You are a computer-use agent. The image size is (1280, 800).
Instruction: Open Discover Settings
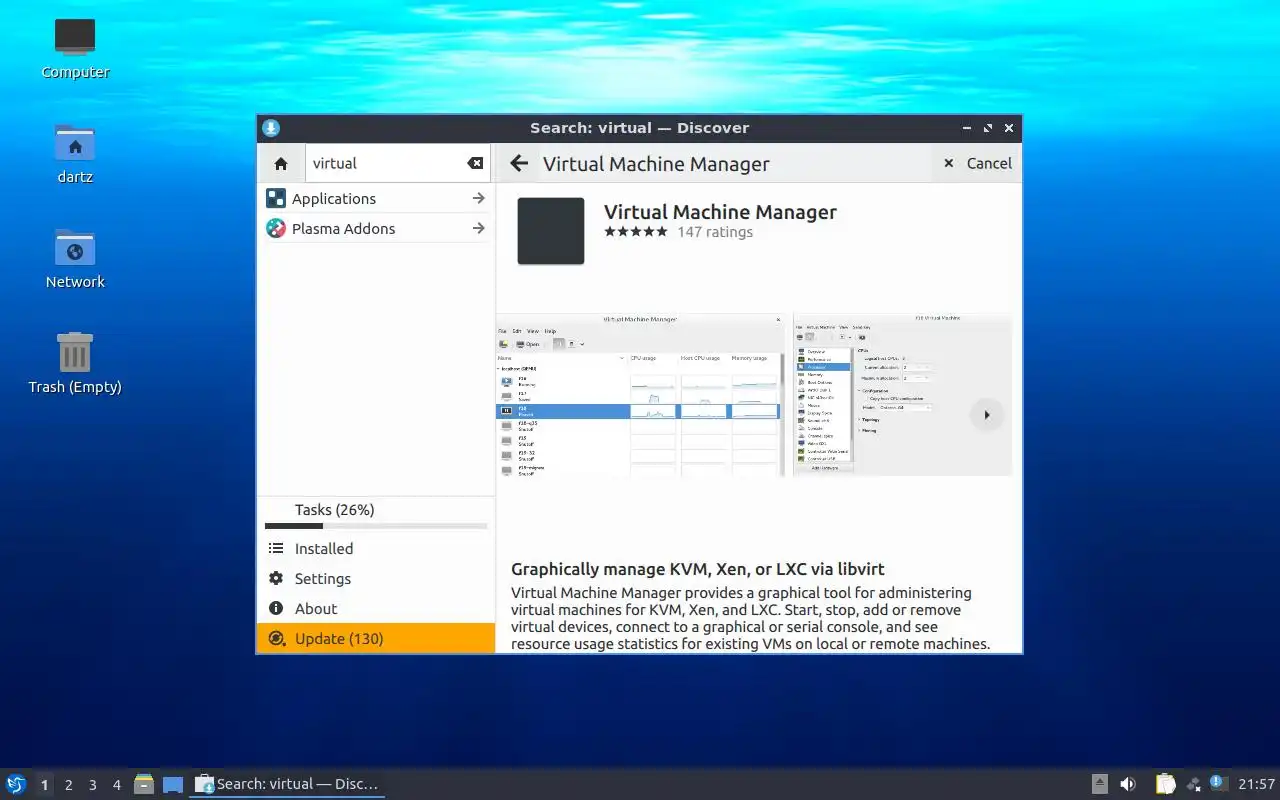376,578
